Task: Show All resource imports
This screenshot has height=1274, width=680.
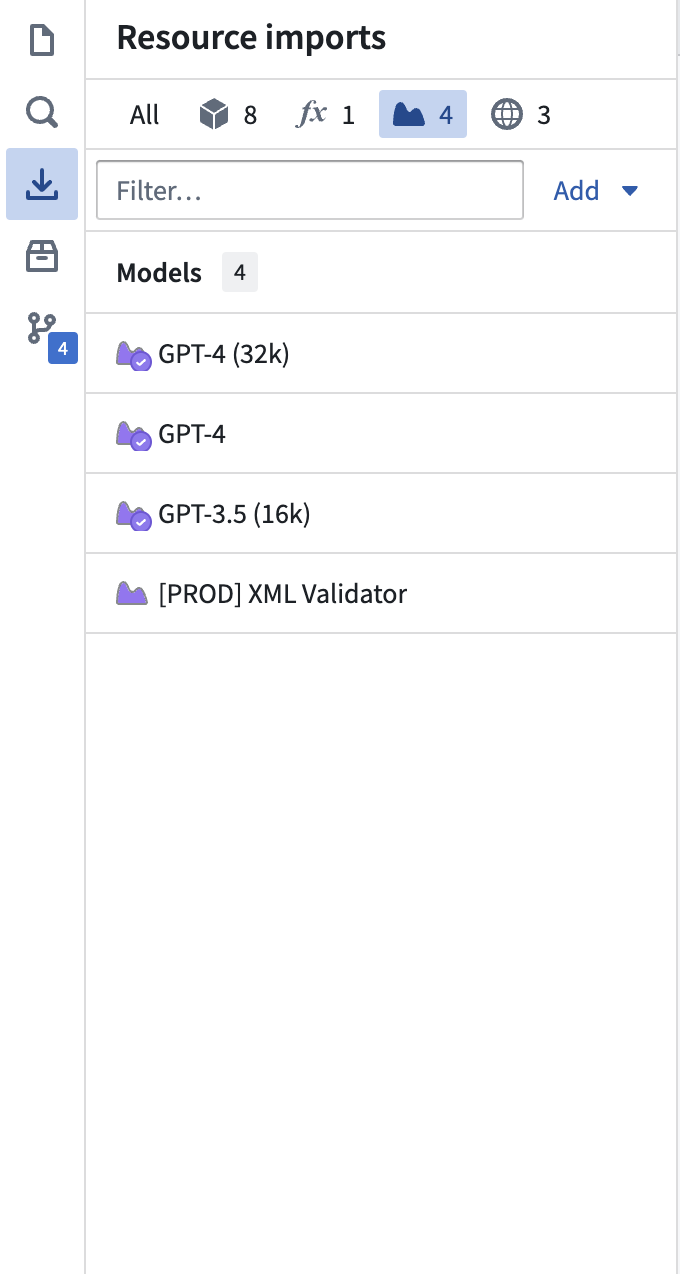Action: click(144, 115)
